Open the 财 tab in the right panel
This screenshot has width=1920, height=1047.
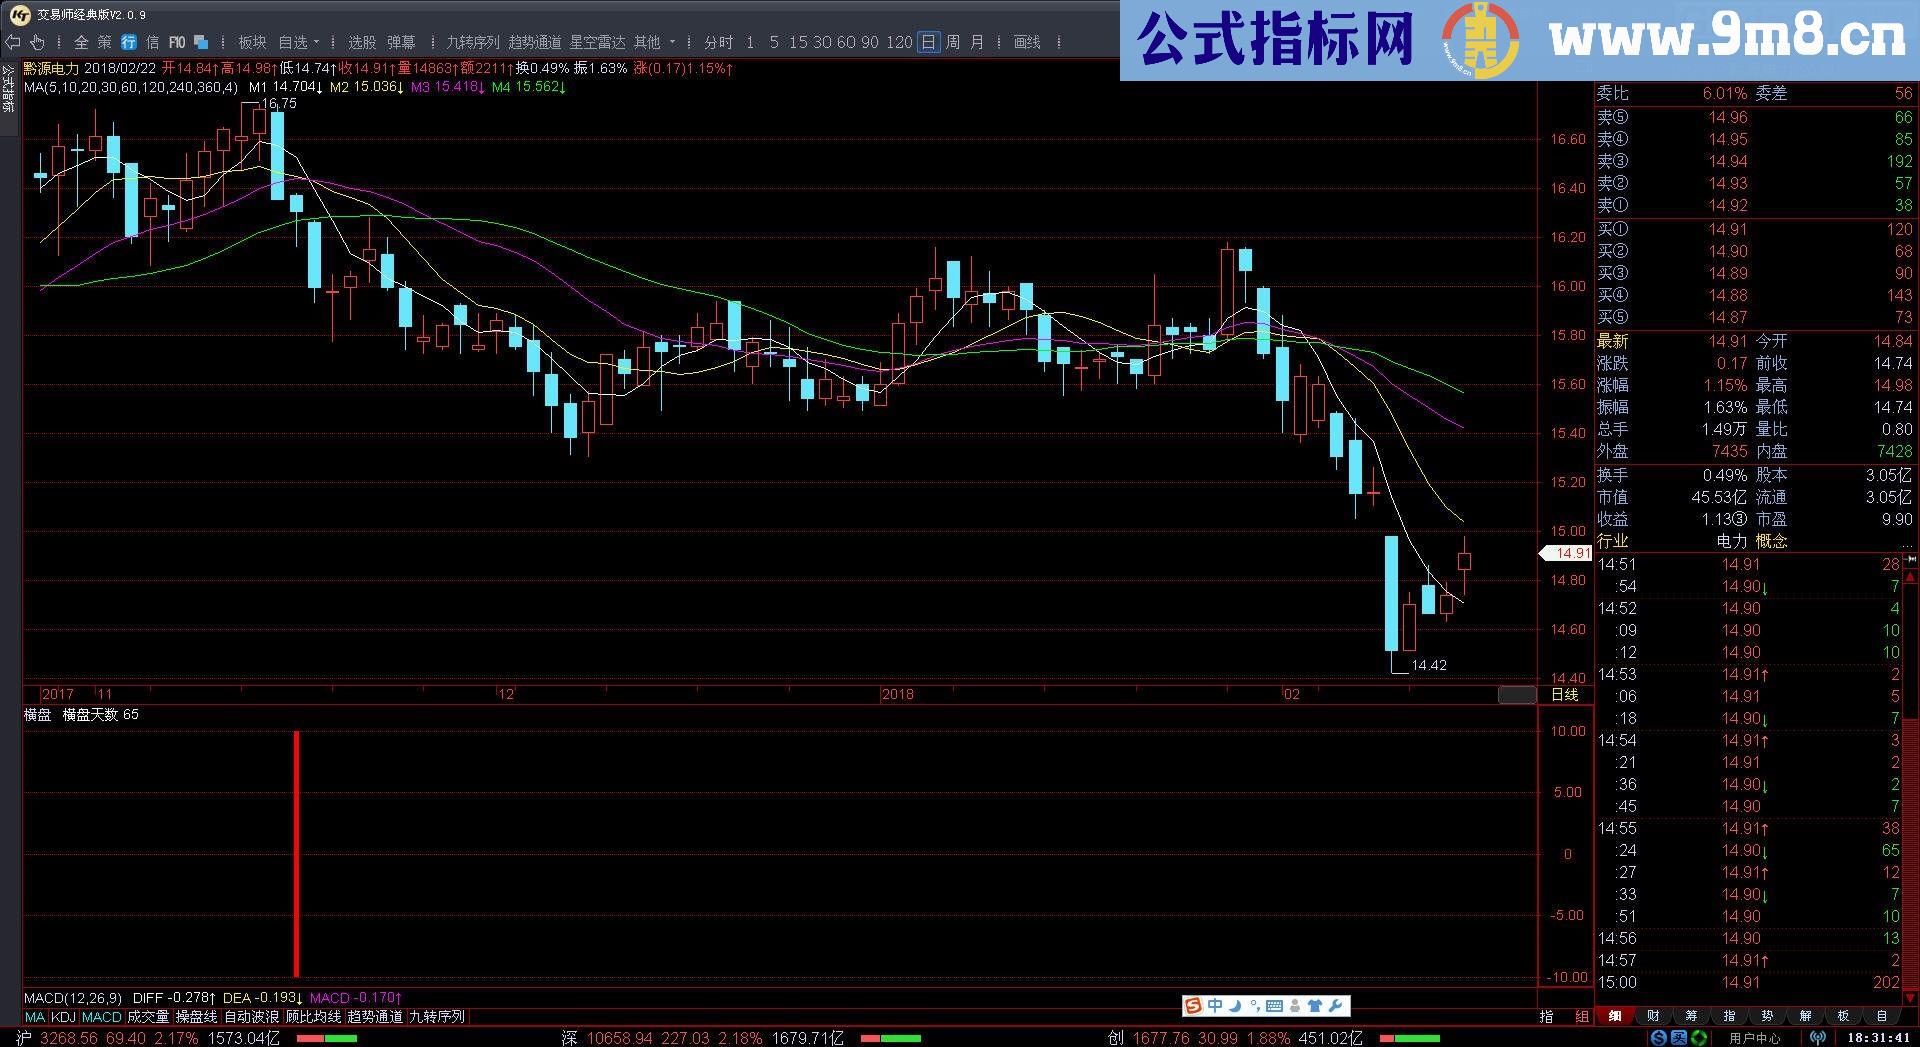pos(1654,1016)
